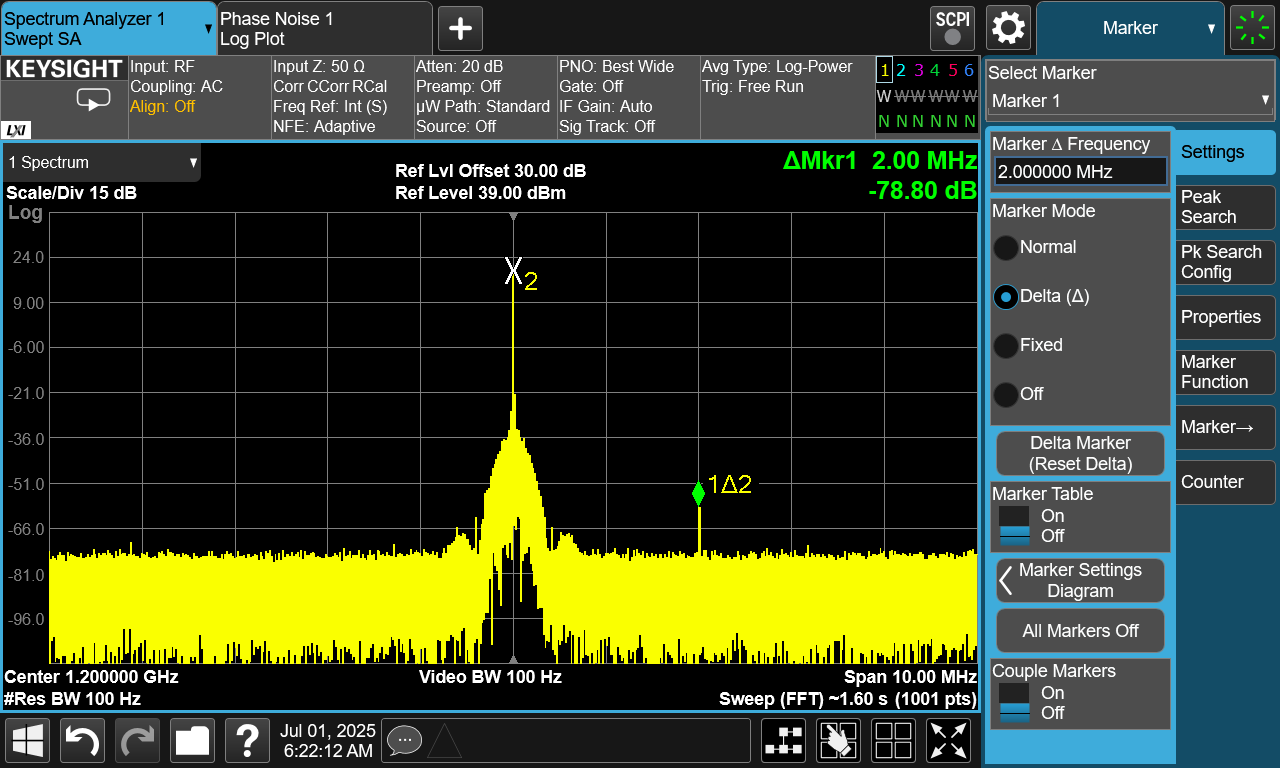The width and height of the screenshot is (1280, 768).
Task: Select trace number 2 indicator
Action: coord(901,70)
